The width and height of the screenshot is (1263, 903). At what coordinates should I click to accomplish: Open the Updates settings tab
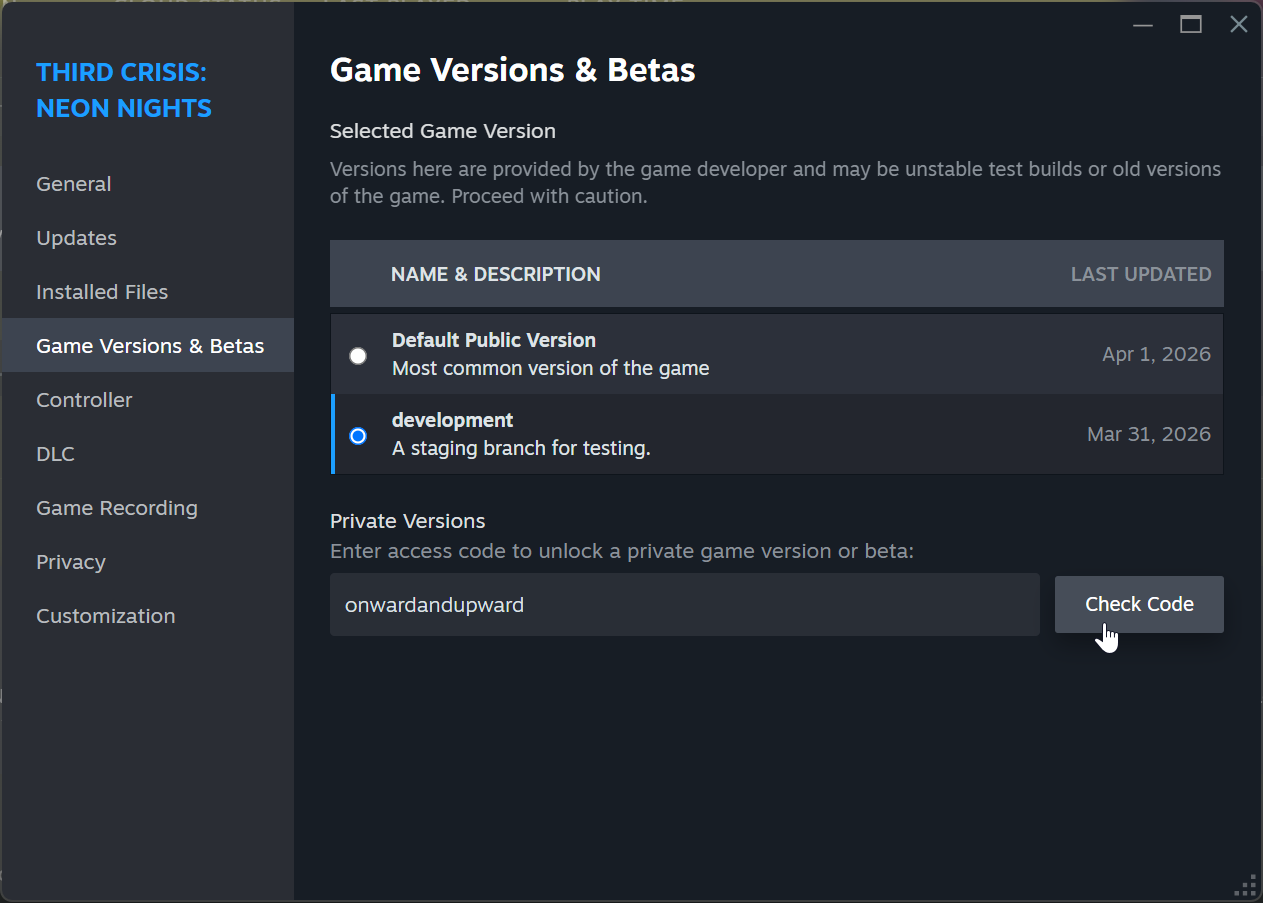coord(77,238)
